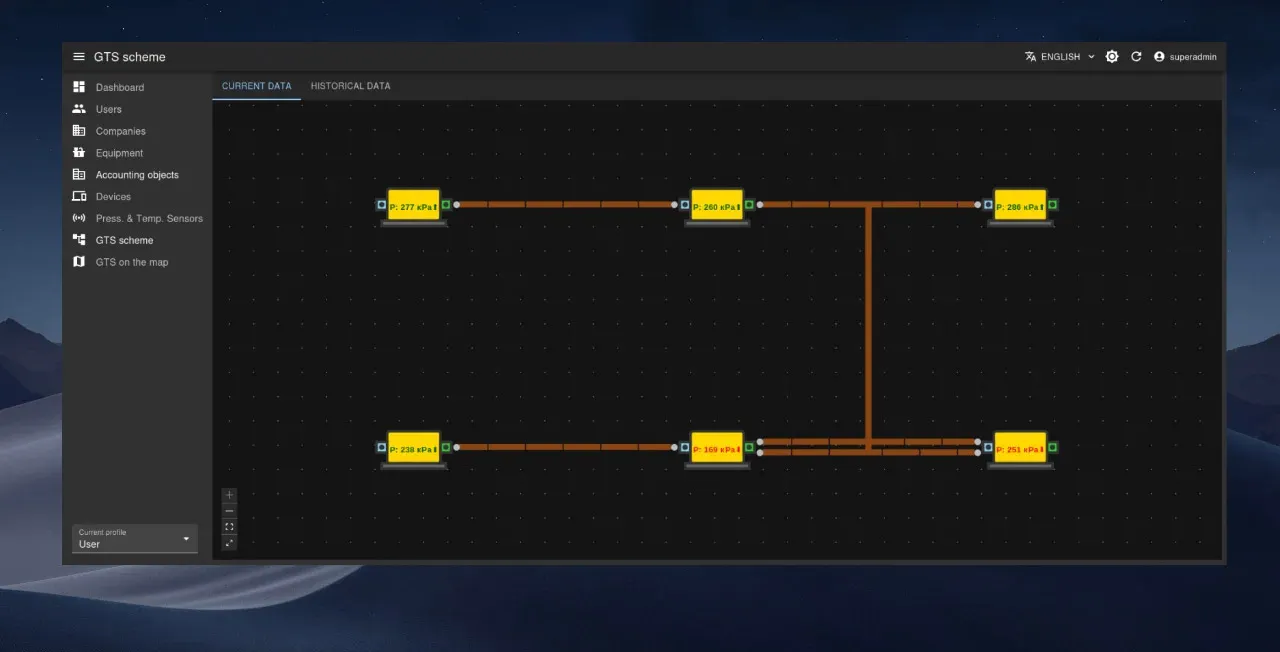Screen dimensions: 1280x652
Task: Open GTS on the map view
Action: (129, 262)
